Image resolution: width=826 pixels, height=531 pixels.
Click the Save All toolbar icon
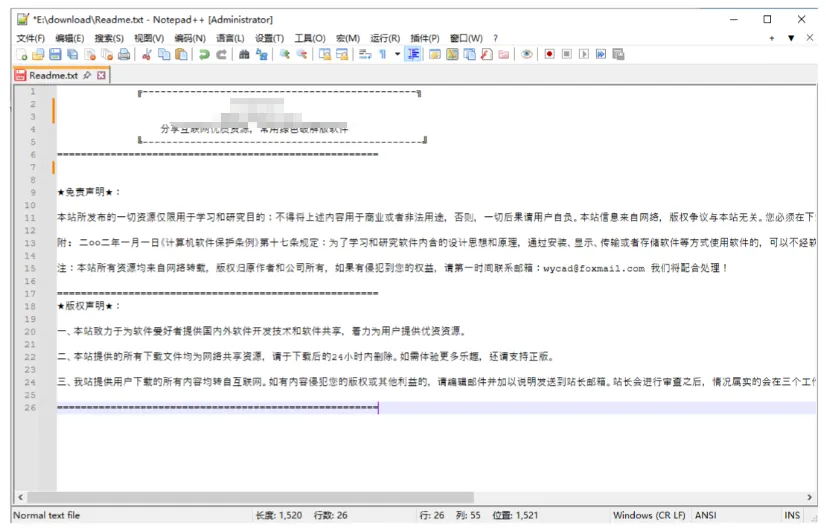point(72,54)
